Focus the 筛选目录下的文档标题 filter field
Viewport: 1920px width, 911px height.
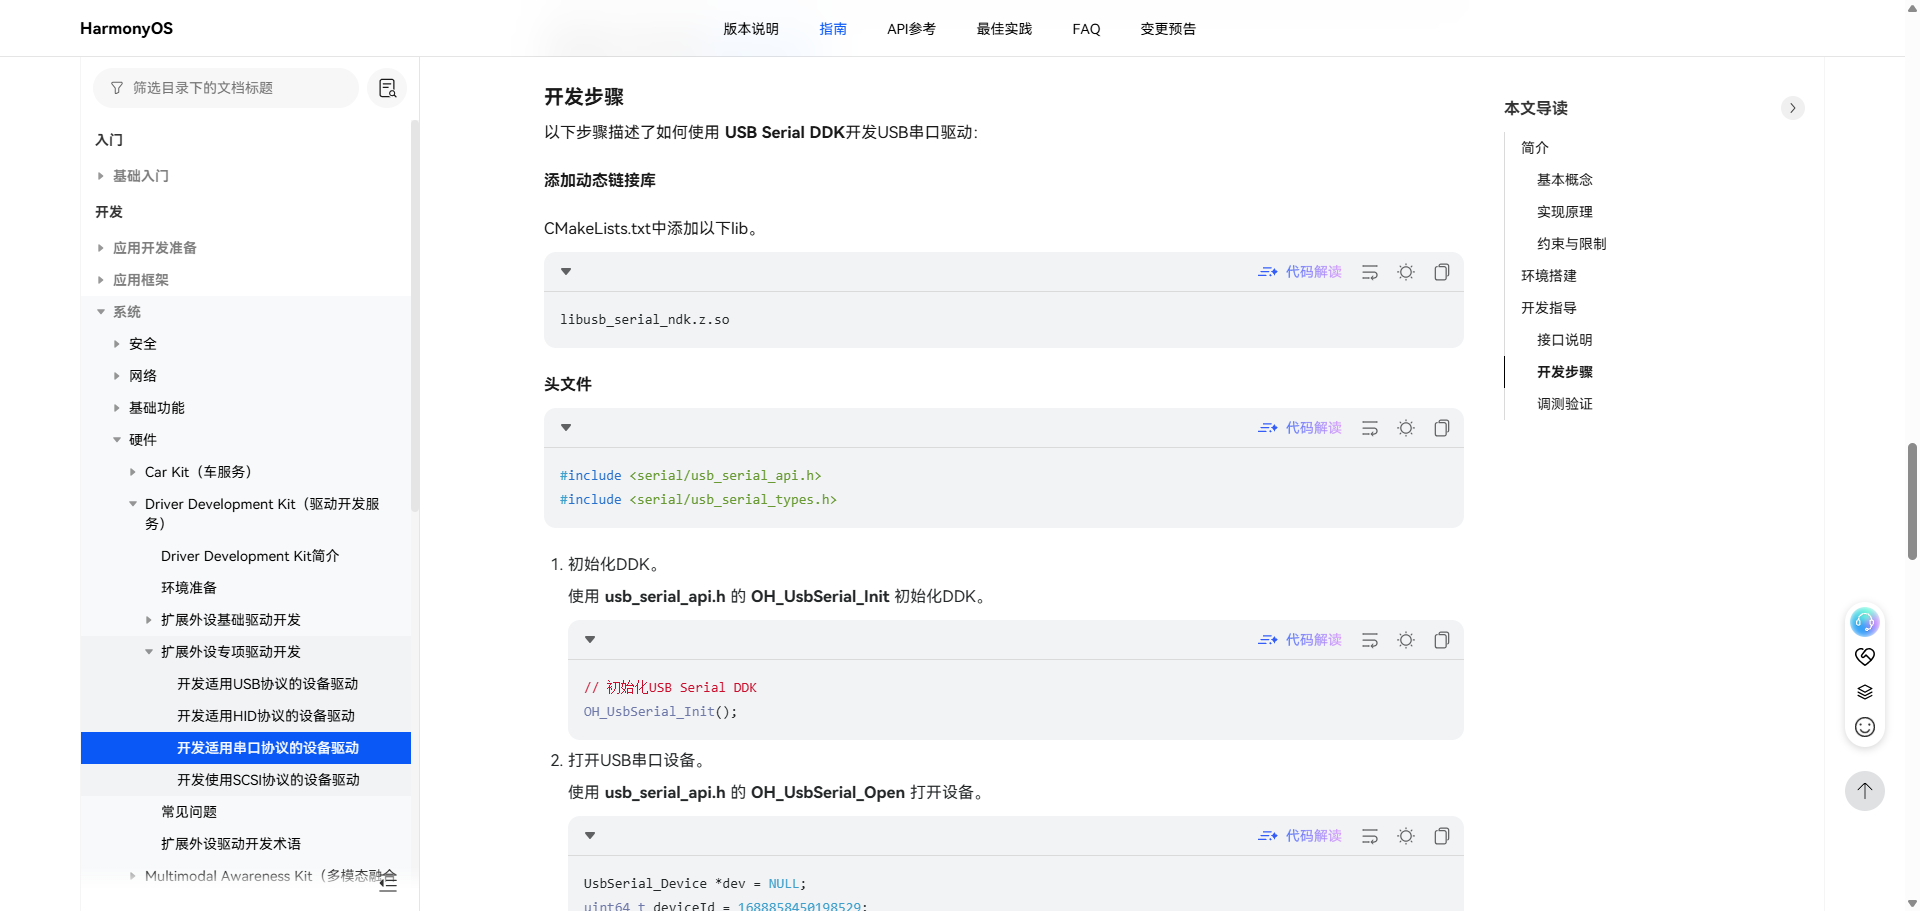click(226, 88)
